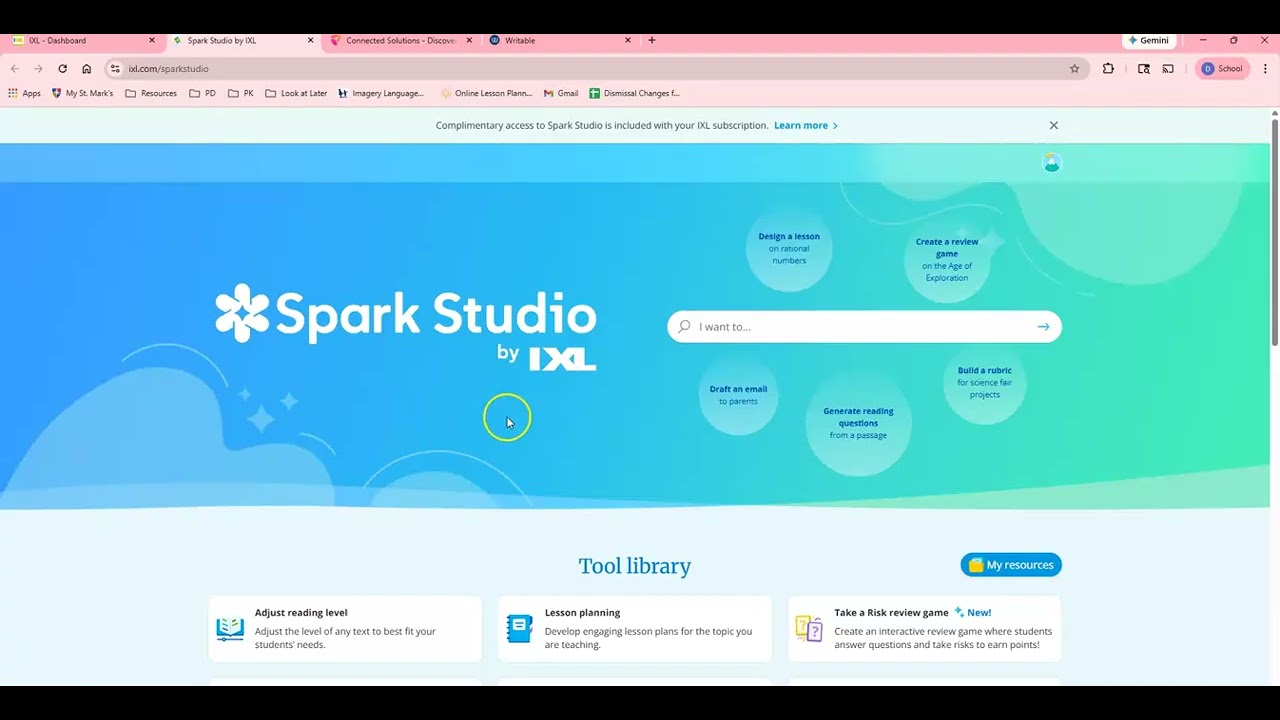The height and width of the screenshot is (720, 1280).
Task: Close the Spark Studio by IXL tab
Action: pos(311,41)
